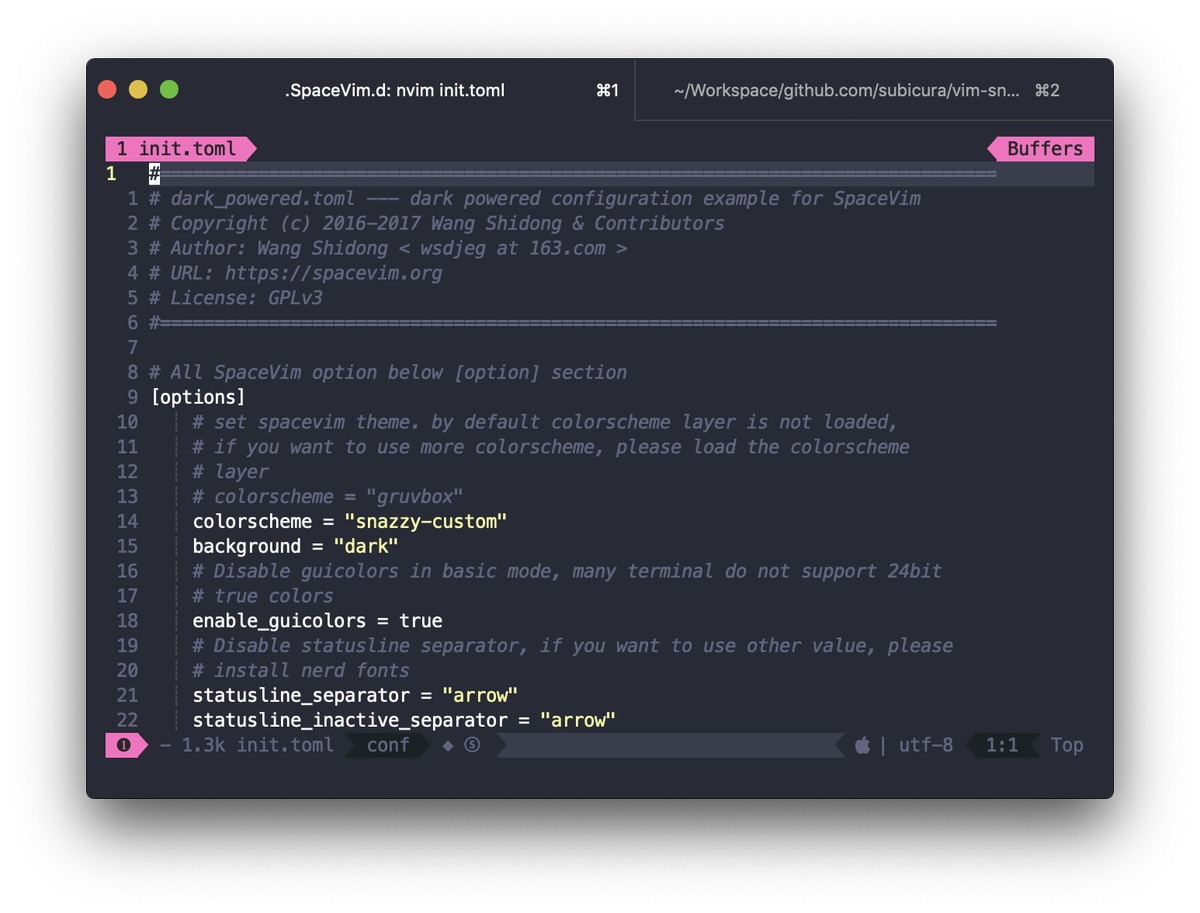Switch to the .SpaceVim.d nvim init.toml tab
Screen dimensions: 1200x913
pyautogui.click(x=395, y=90)
